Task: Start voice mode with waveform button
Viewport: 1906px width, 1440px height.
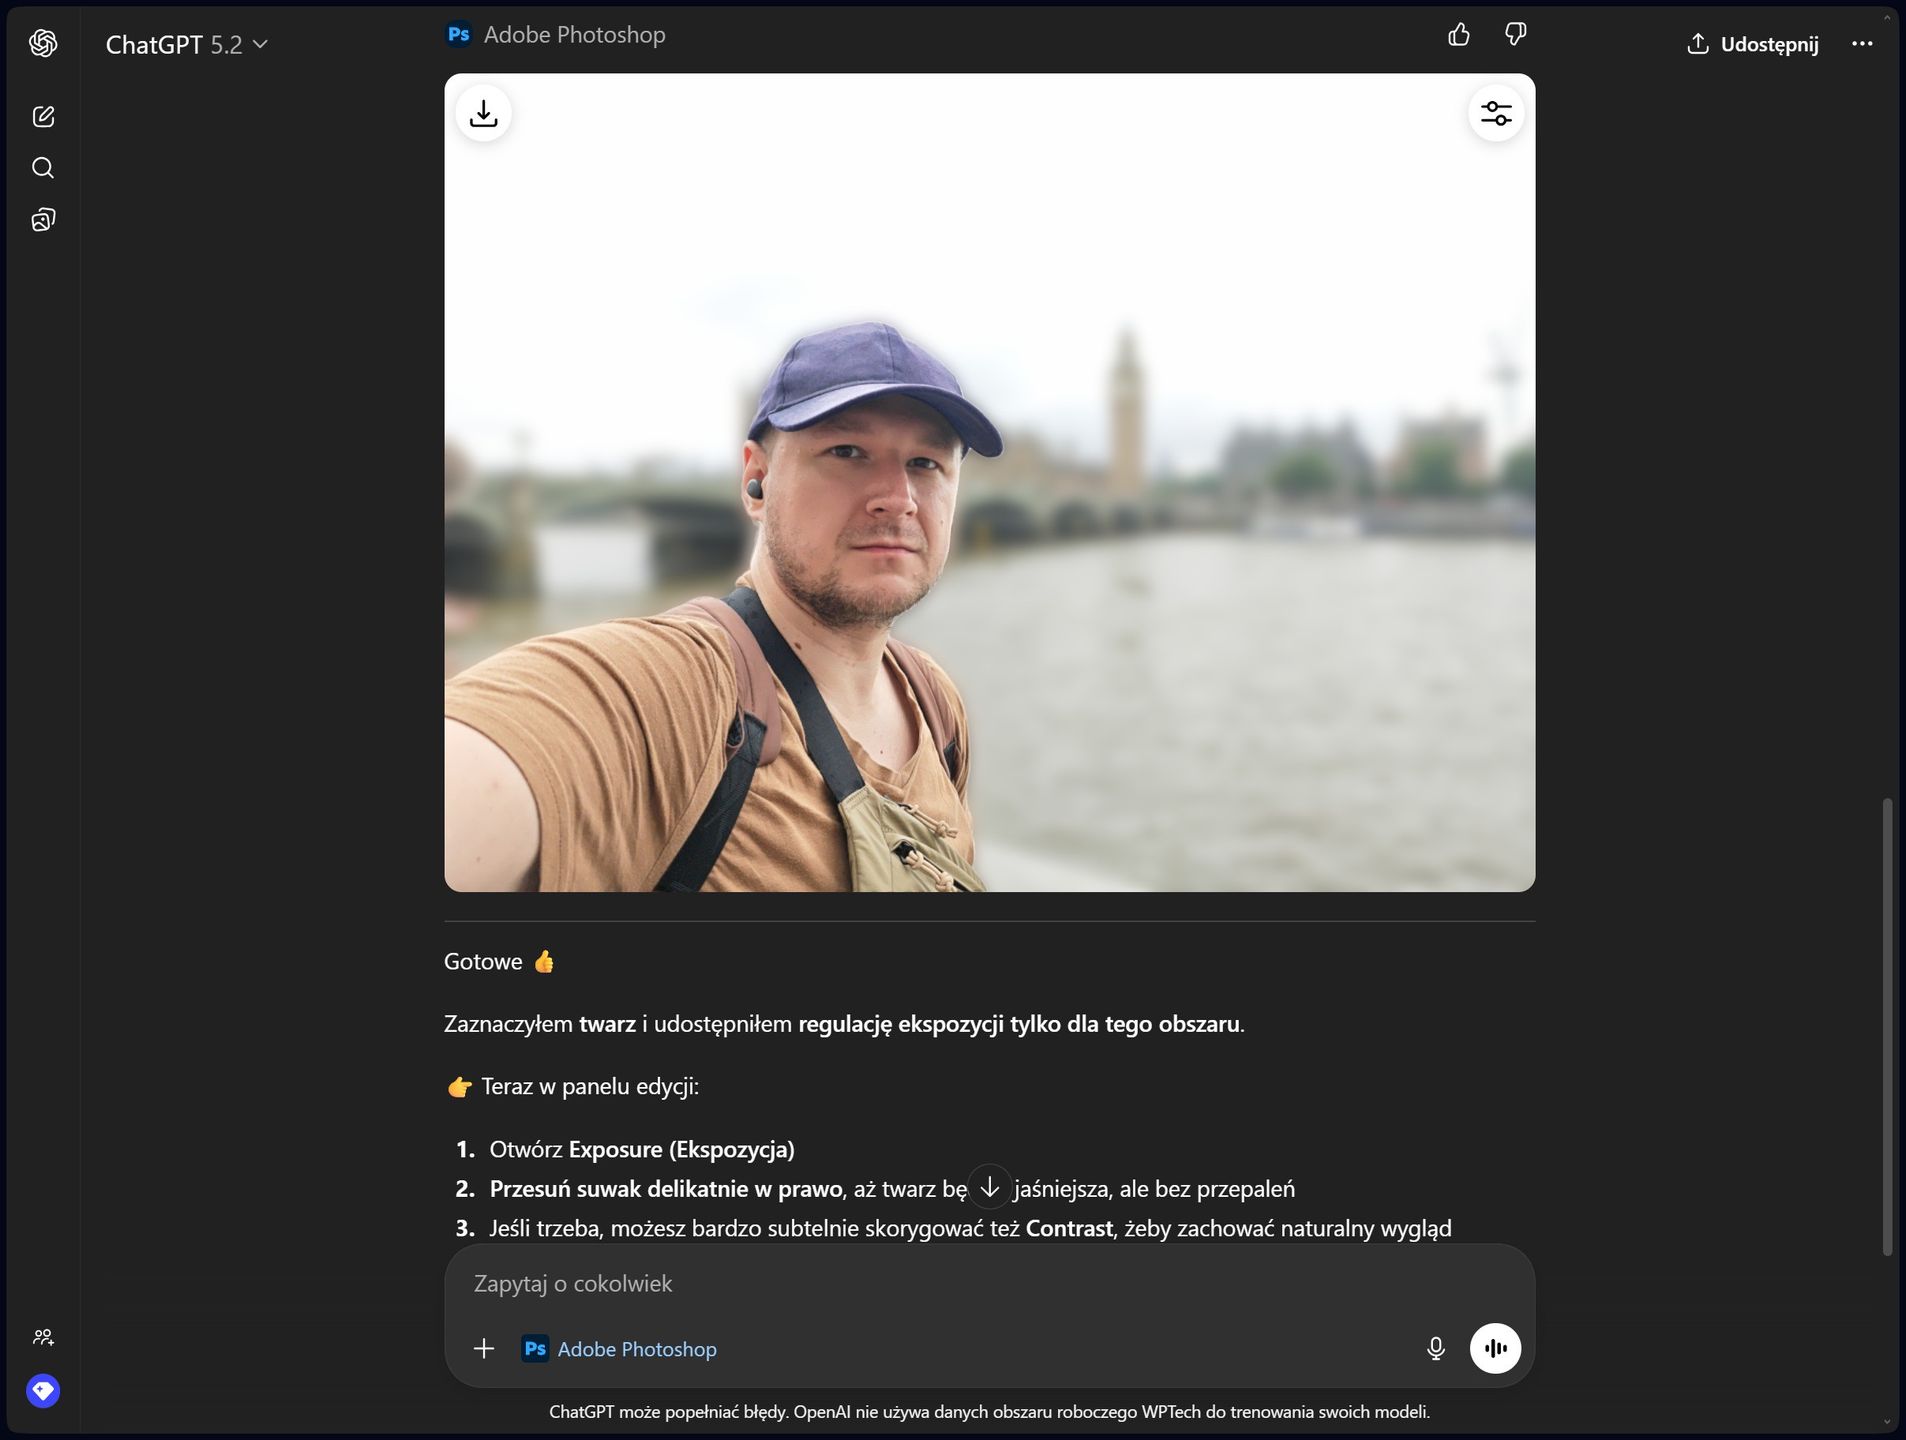Action: tap(1496, 1348)
